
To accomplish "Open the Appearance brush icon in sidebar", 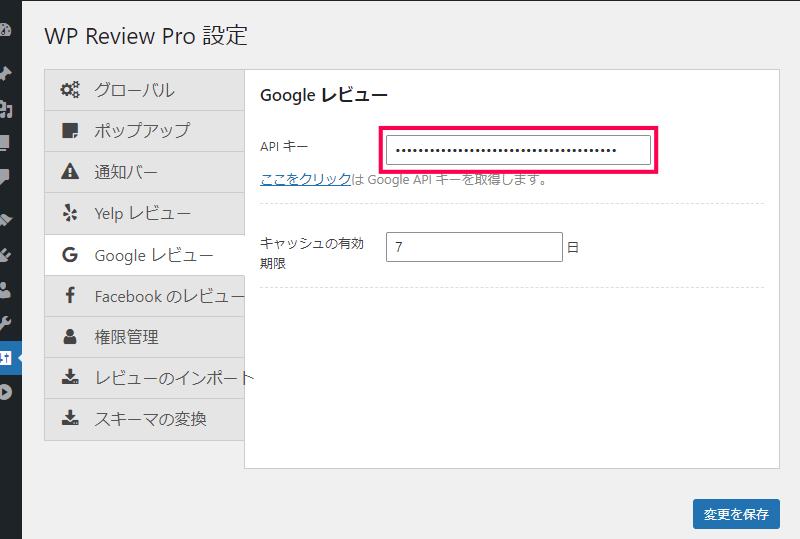I will pyautogui.click(x=5, y=219).
